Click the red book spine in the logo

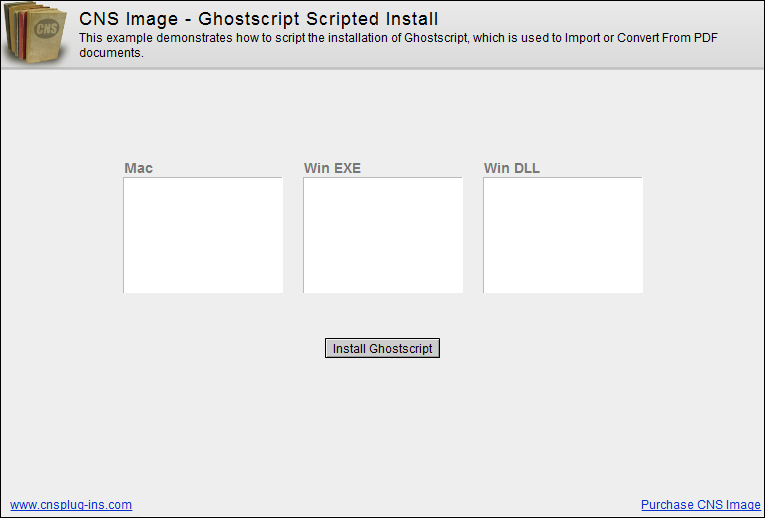tap(22, 34)
